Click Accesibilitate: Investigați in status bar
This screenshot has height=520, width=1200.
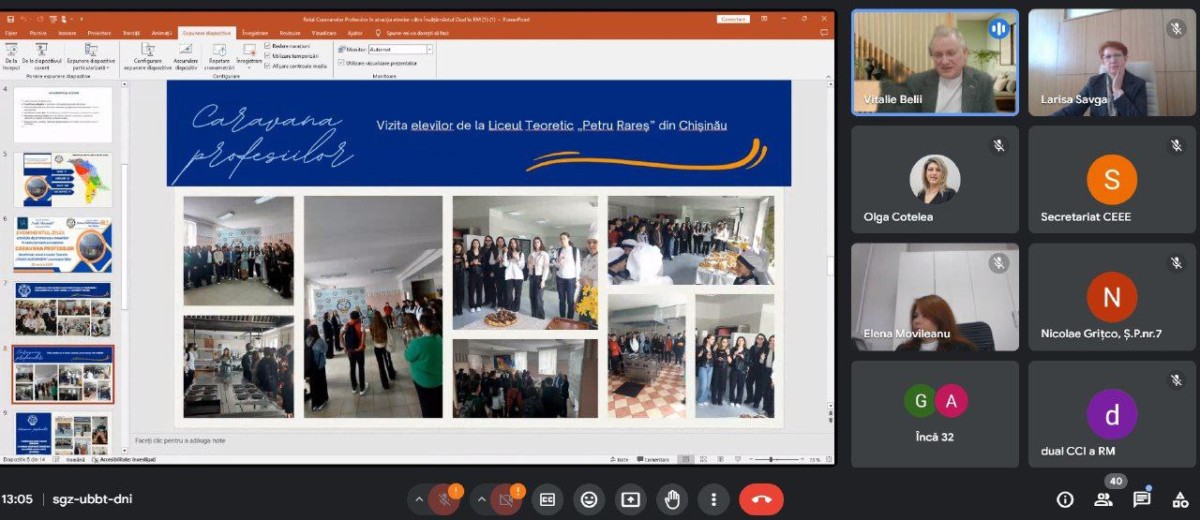pyautogui.click(x=125, y=459)
